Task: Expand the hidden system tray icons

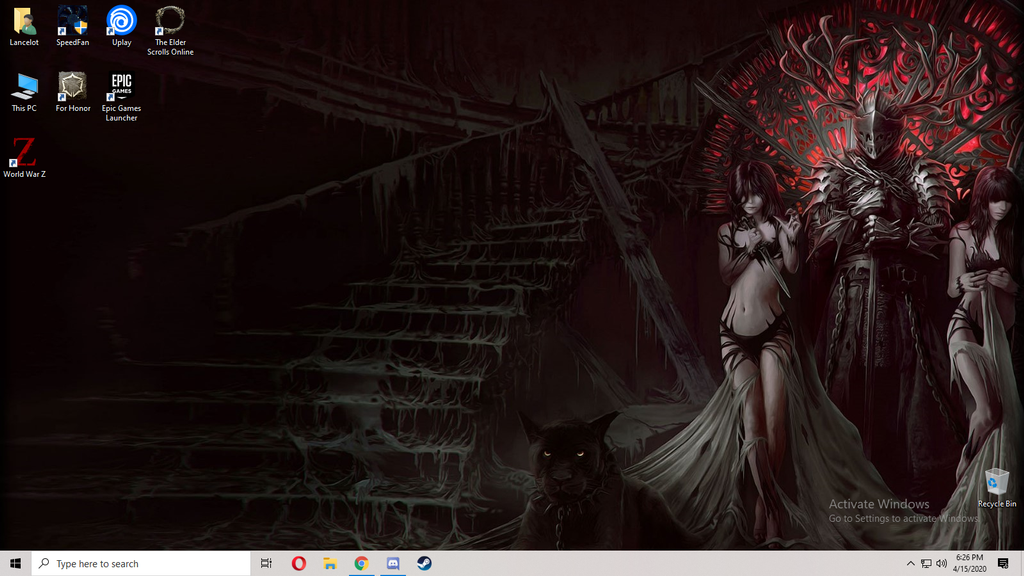Action: 910,563
